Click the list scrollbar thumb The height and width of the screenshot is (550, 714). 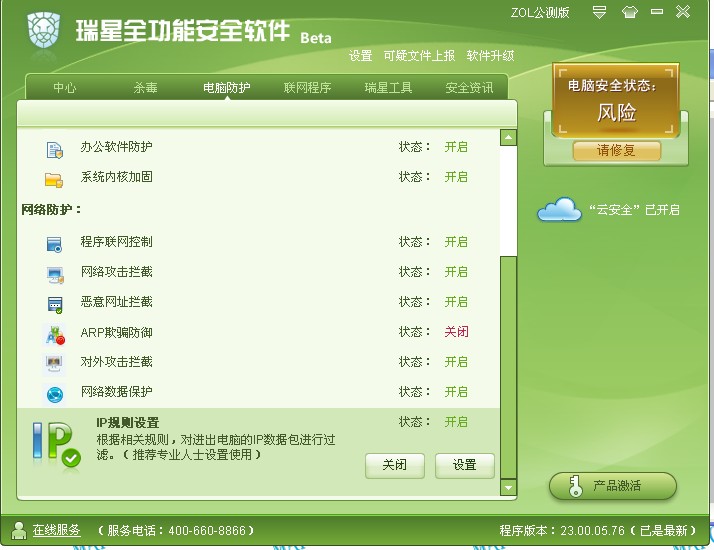[508, 367]
